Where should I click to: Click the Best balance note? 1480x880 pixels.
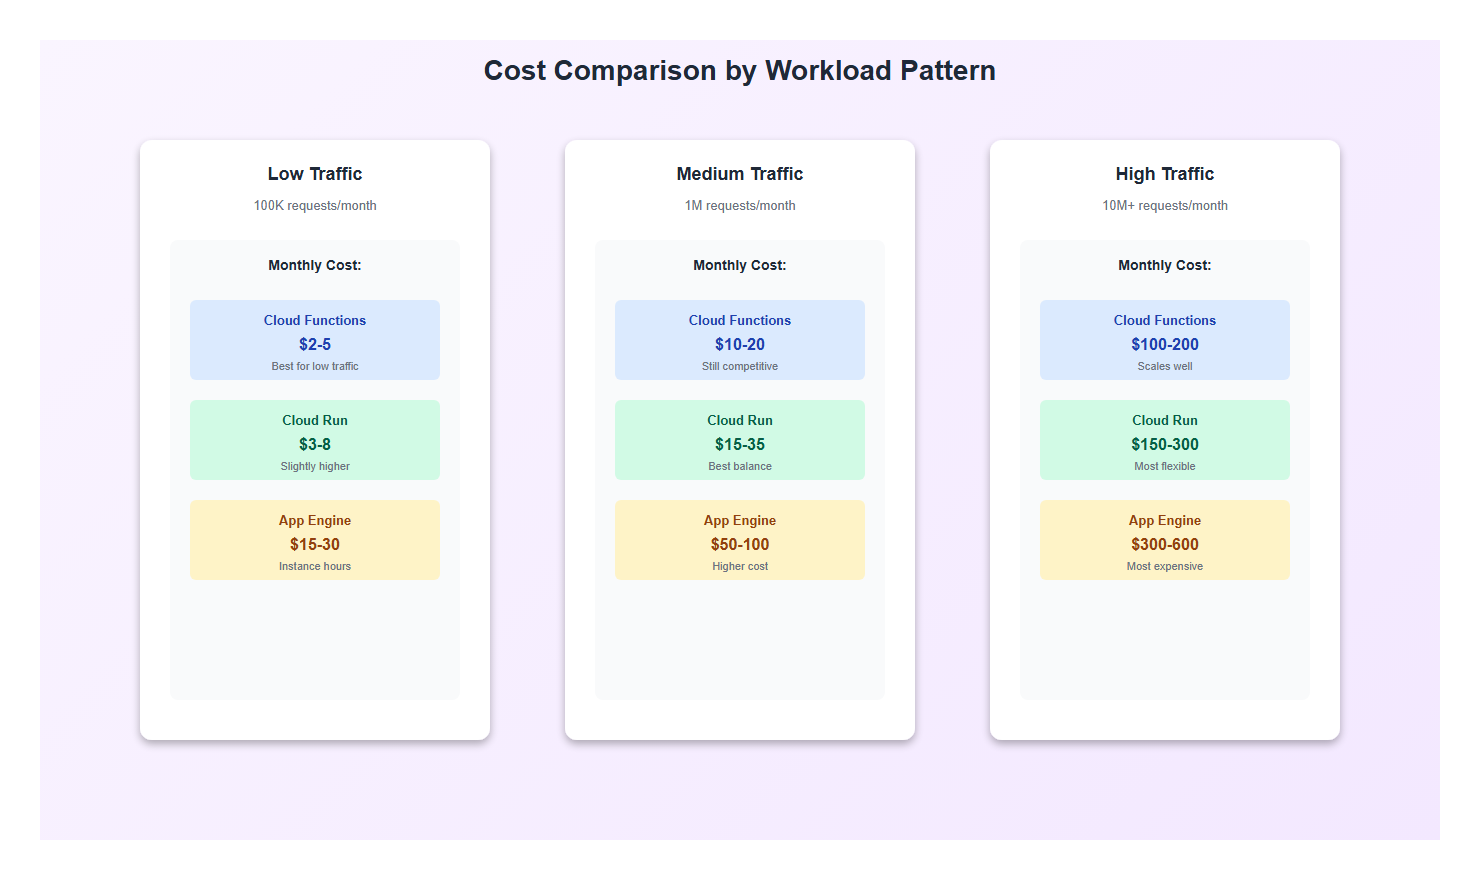pos(740,467)
